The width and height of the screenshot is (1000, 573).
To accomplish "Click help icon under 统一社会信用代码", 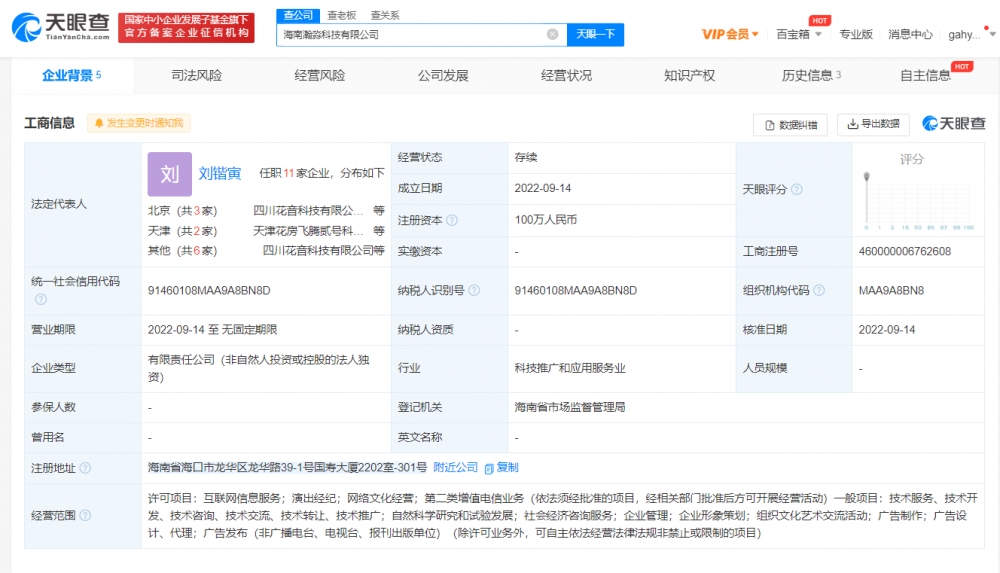I will [x=41, y=299].
